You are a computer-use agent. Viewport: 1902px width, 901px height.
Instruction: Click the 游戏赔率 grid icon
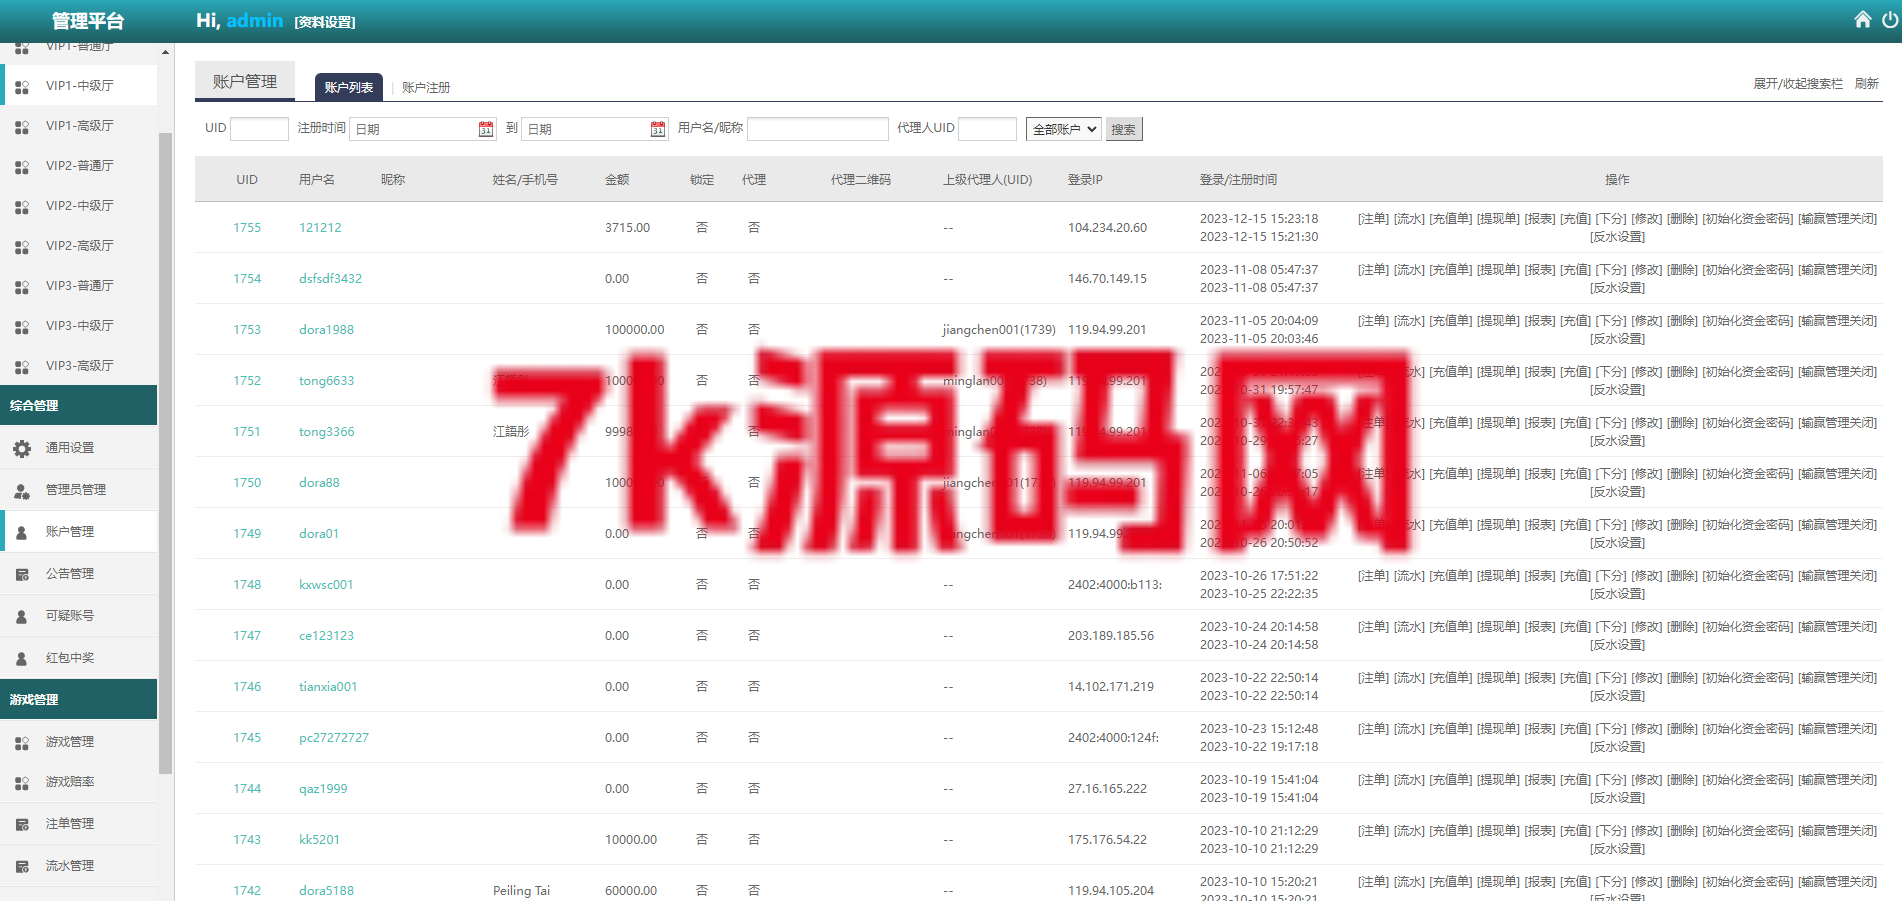click(22, 783)
